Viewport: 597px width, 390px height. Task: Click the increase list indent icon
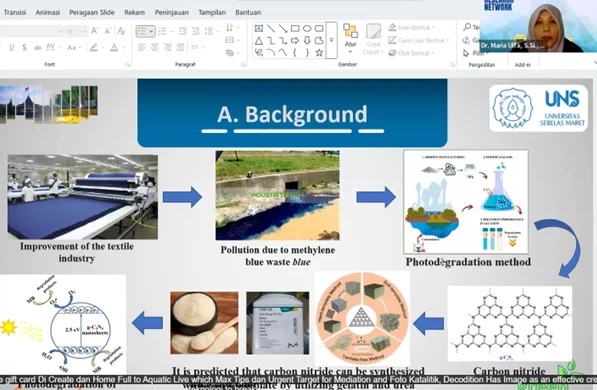click(x=195, y=31)
